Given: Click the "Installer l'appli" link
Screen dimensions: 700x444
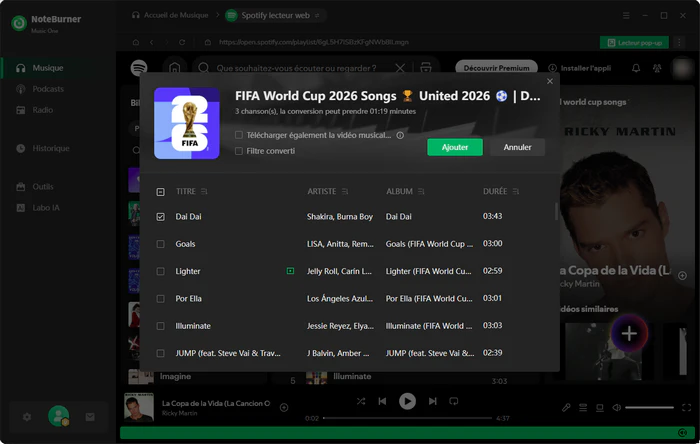Looking at the screenshot, I should (579, 68).
